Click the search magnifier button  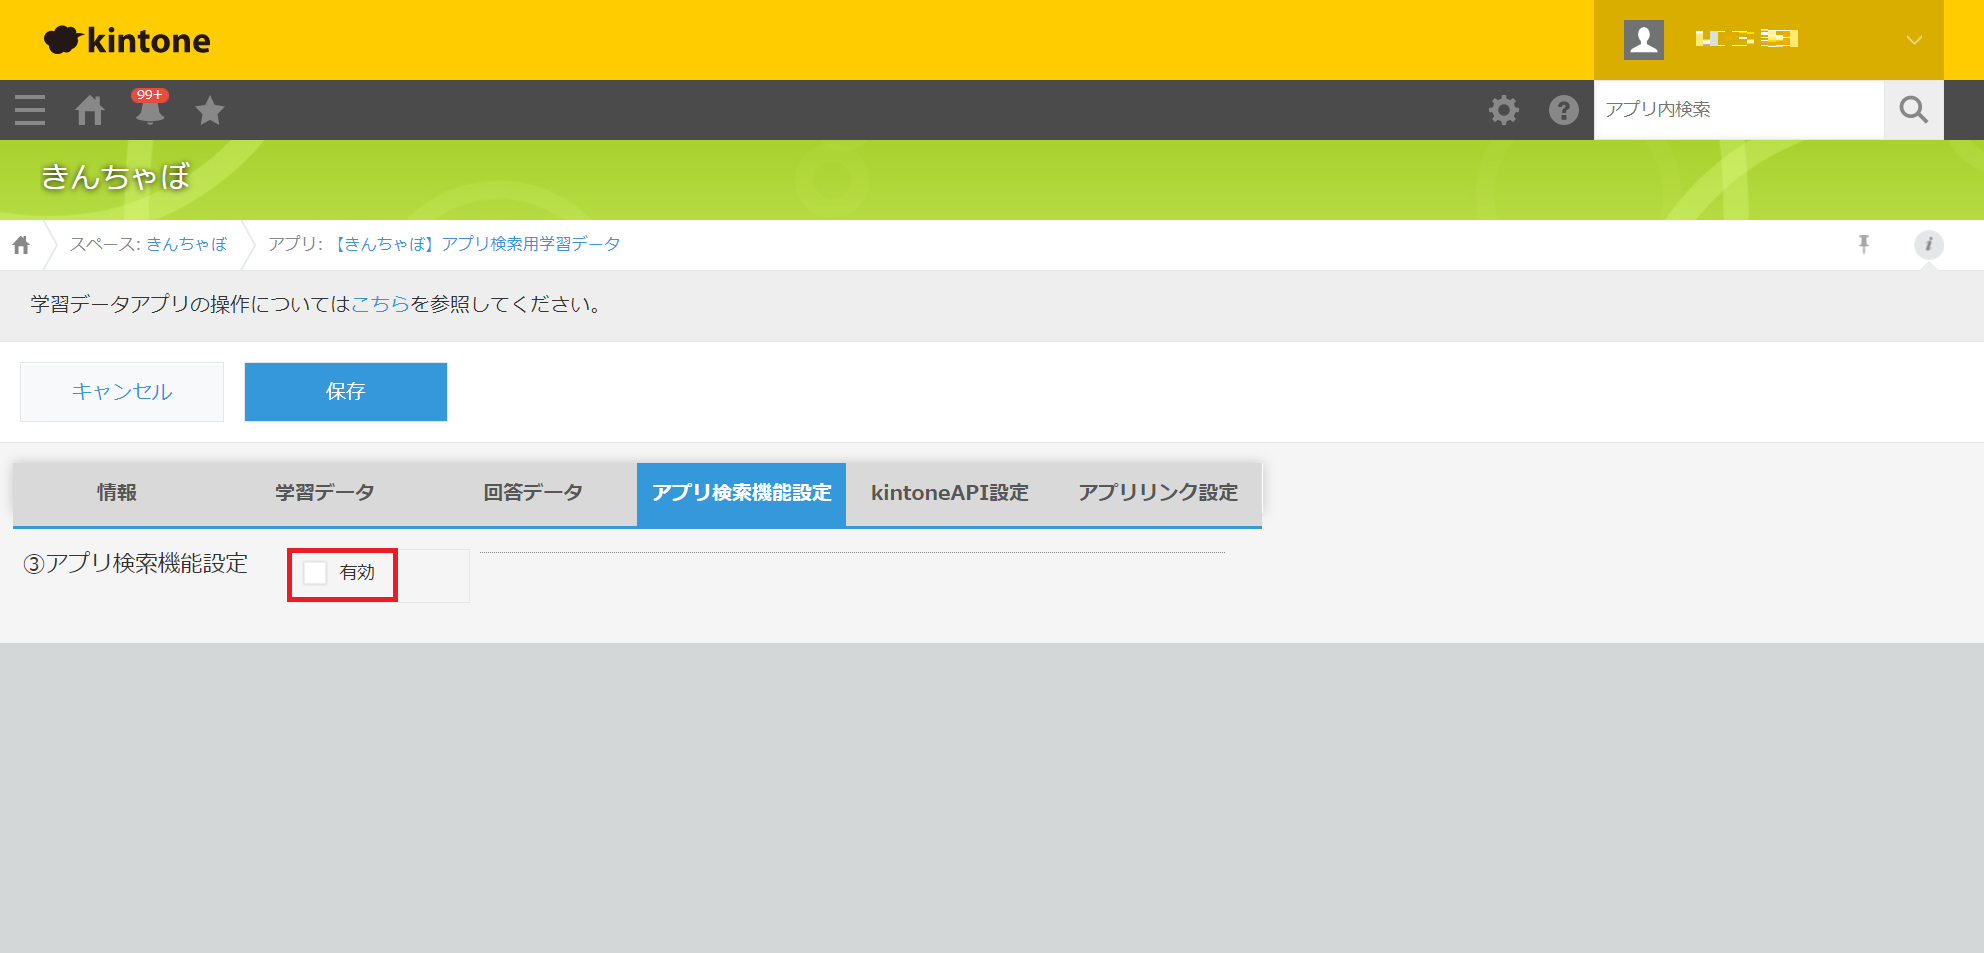coord(1913,110)
